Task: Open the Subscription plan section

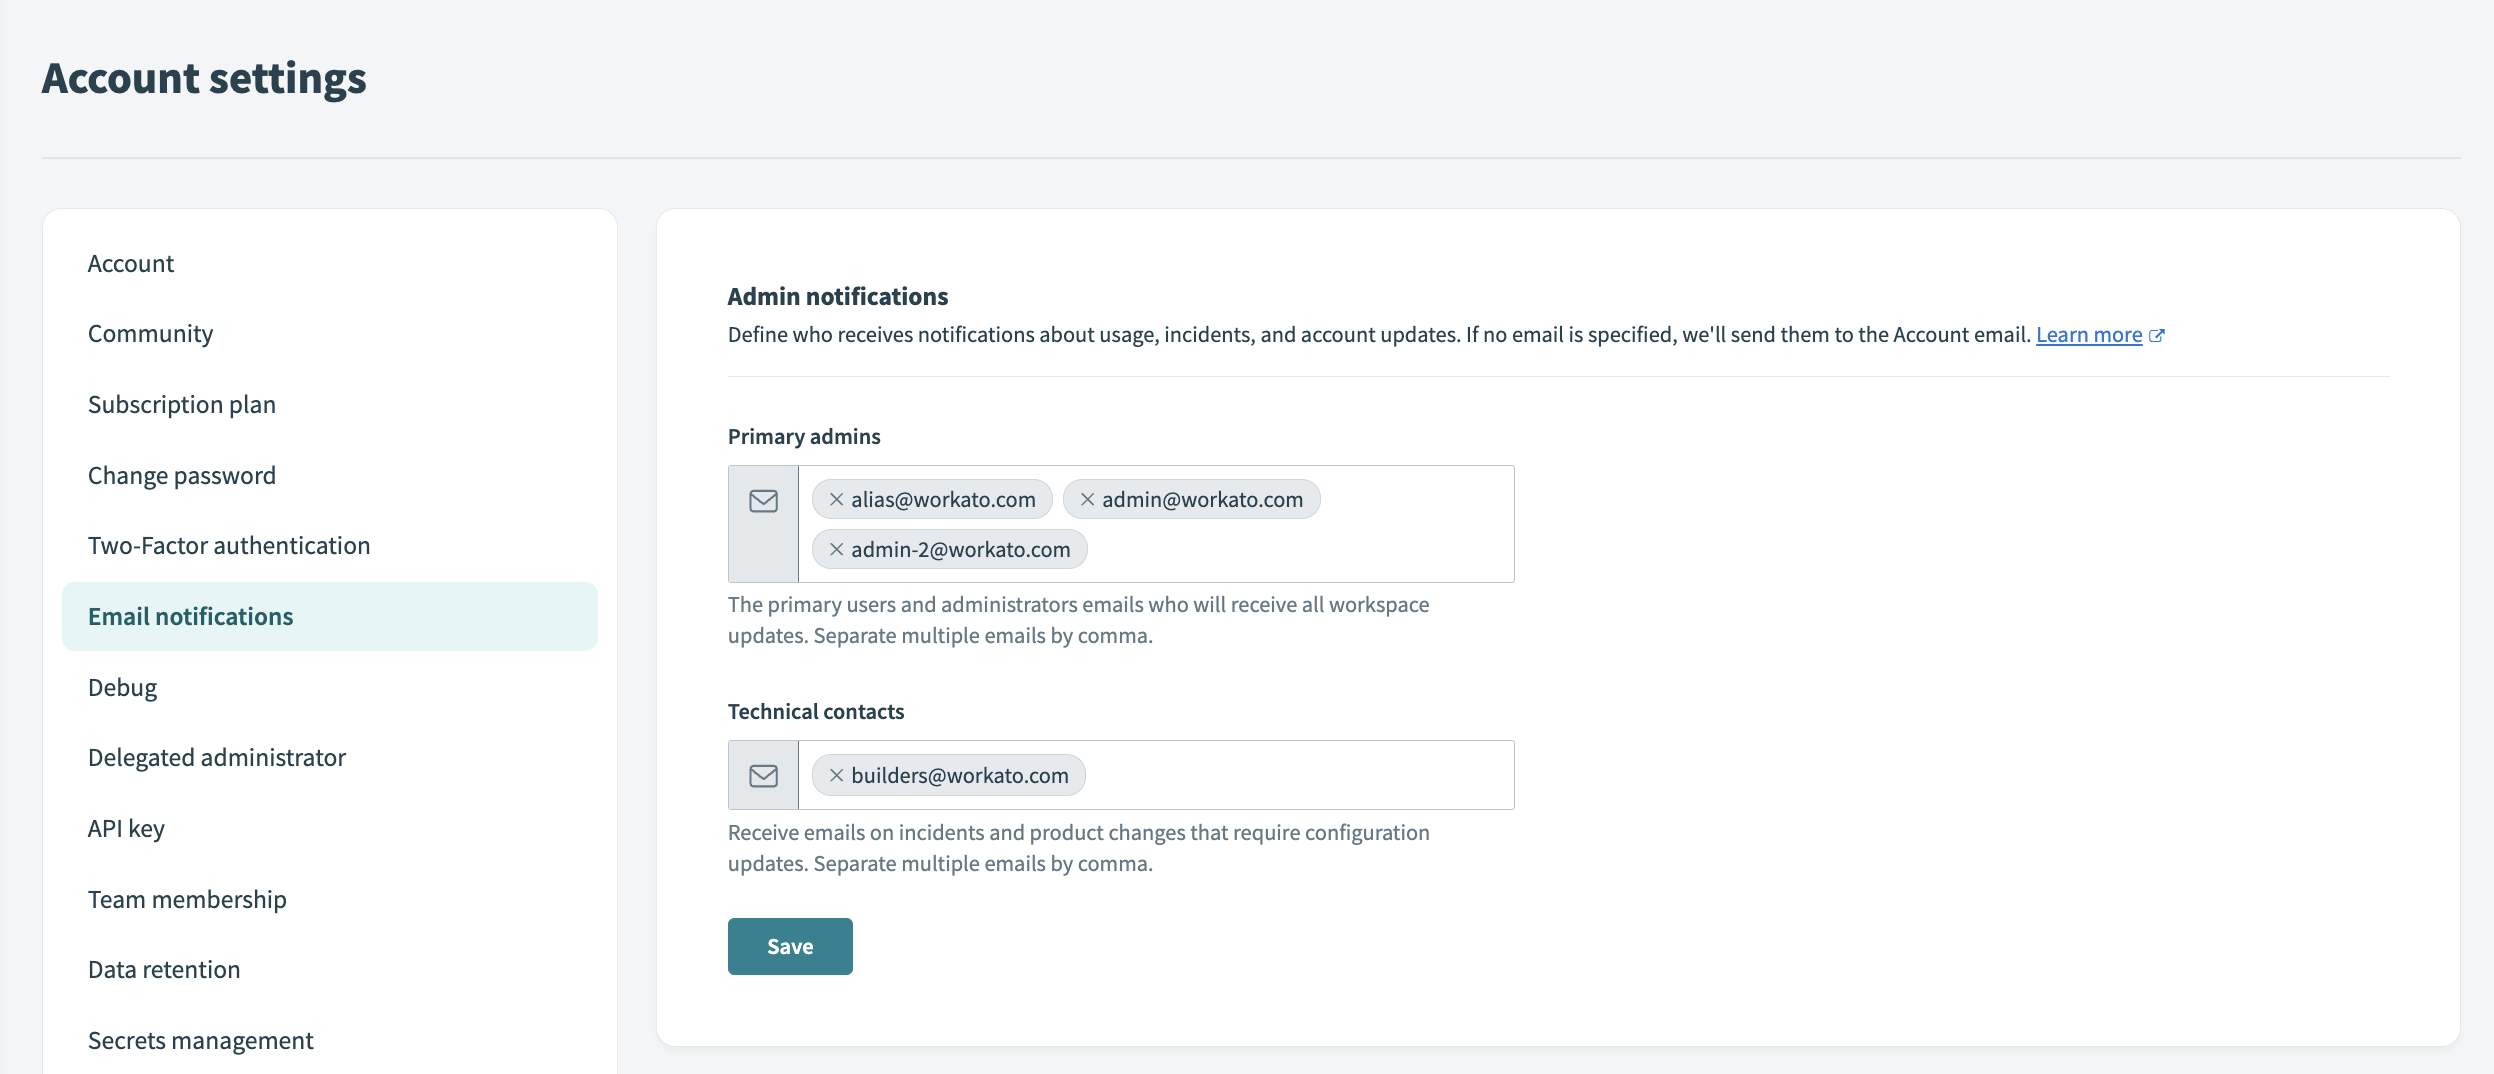Action: click(x=182, y=404)
